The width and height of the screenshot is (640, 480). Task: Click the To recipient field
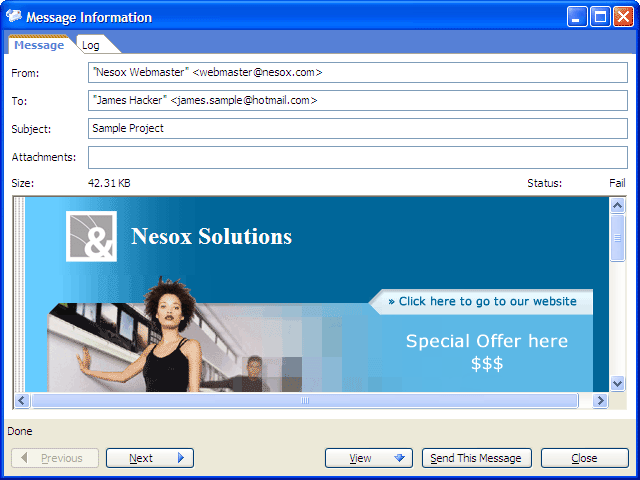358,100
